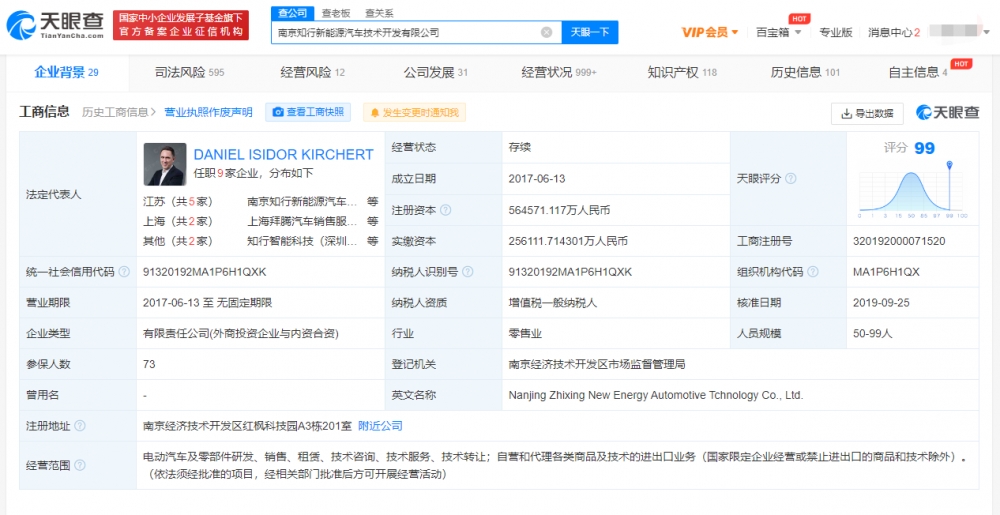Open the 司法风险 tab
Viewport: 1000px width, 515px height.
pyautogui.click(x=189, y=73)
